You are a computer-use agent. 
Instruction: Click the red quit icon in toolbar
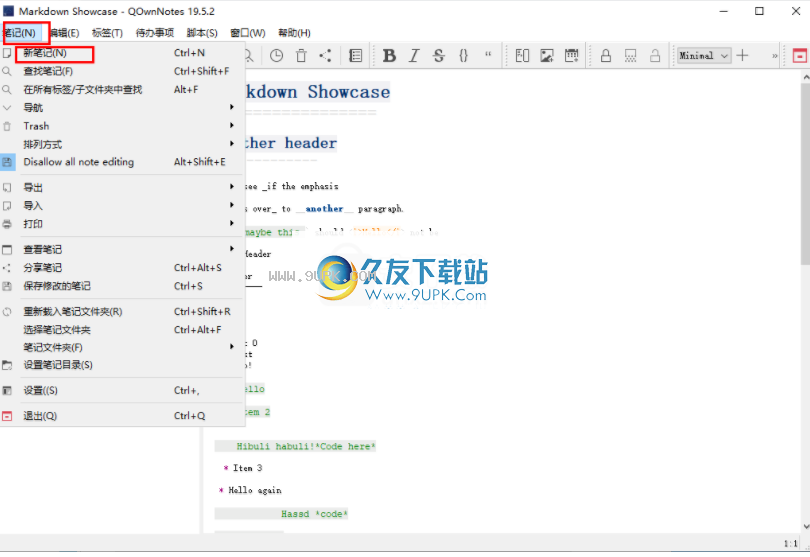click(x=800, y=56)
